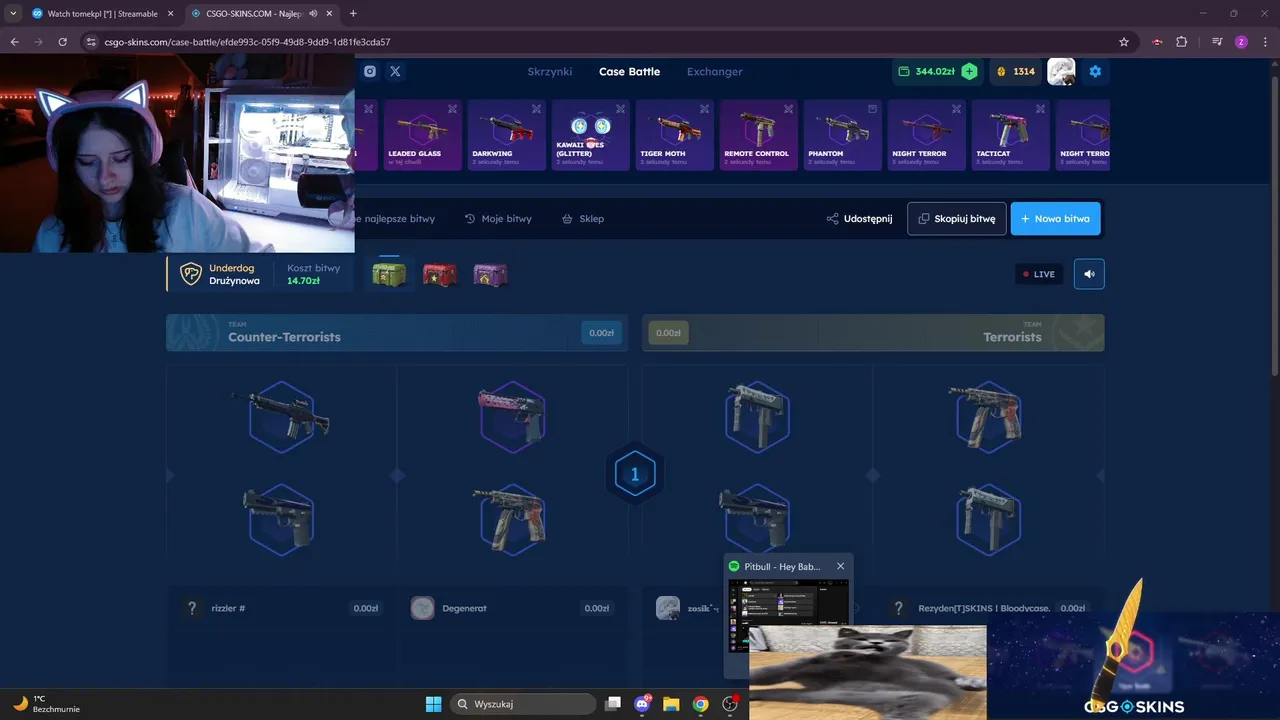Click the Skopiuj bitwę button

point(956,219)
